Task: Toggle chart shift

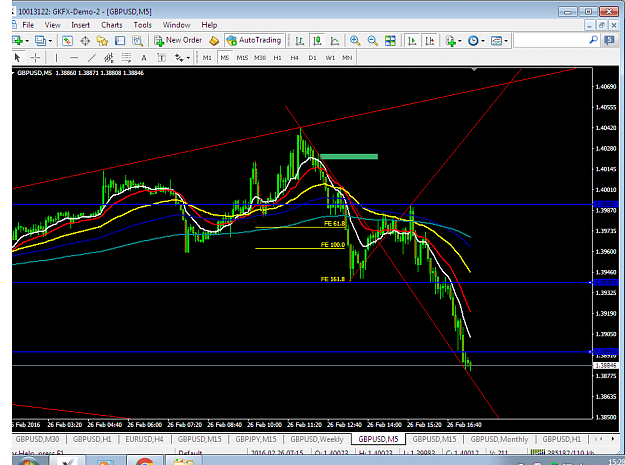Action: click(430, 41)
